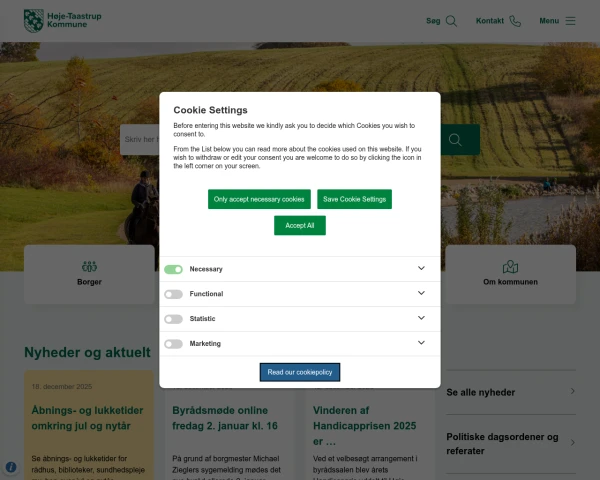
Task: Expand the Statistic cookies section chevron
Action: click(x=421, y=318)
